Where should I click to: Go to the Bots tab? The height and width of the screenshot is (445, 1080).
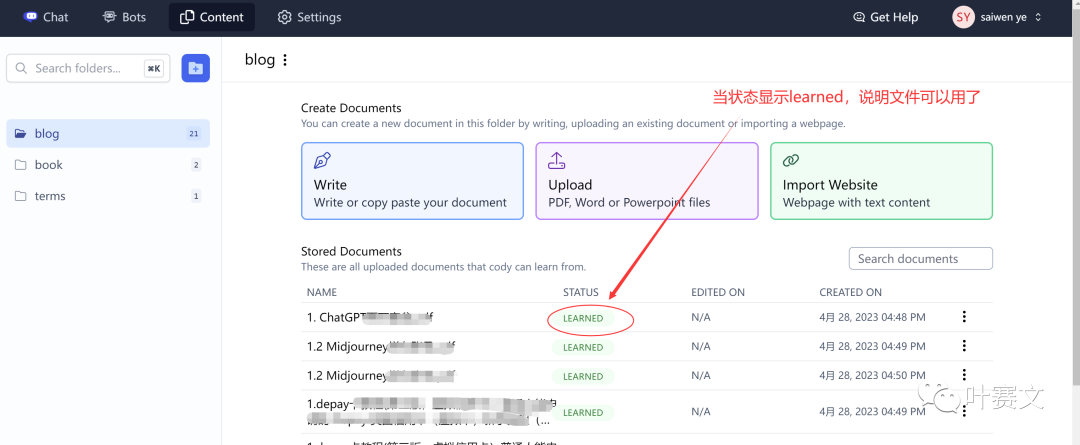(123, 17)
